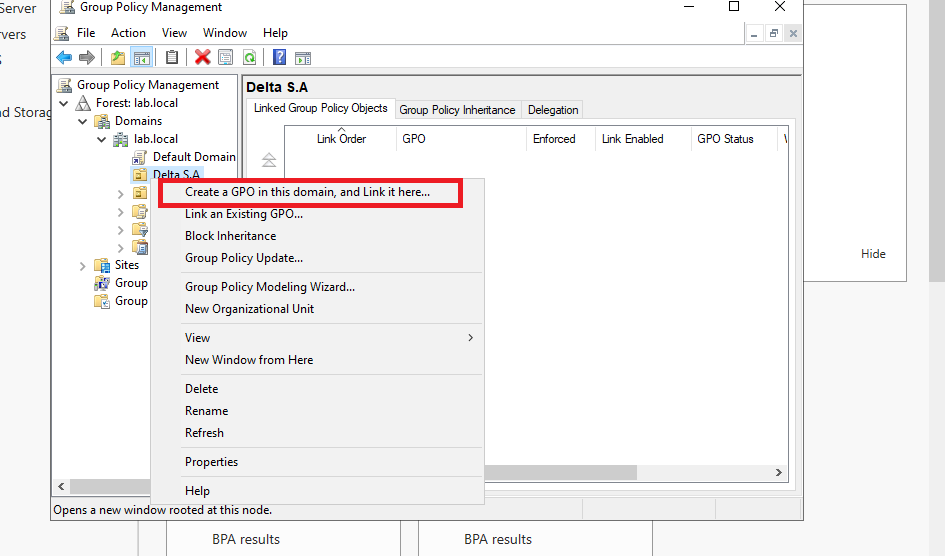Select Link an Existing GPO menu entry
945x556 pixels.
(244, 214)
